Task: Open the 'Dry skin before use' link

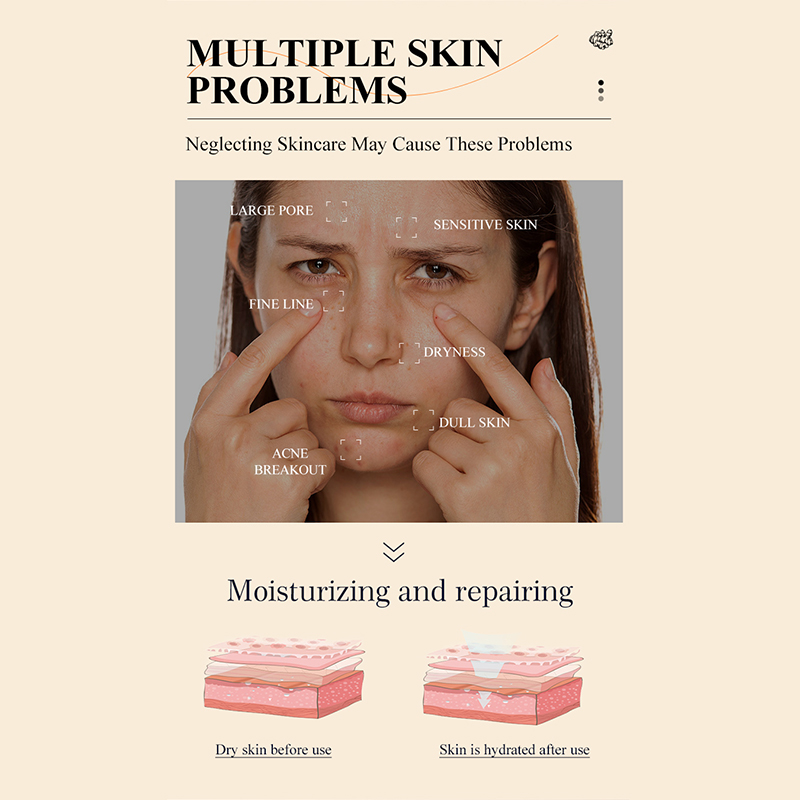Action: [273, 749]
